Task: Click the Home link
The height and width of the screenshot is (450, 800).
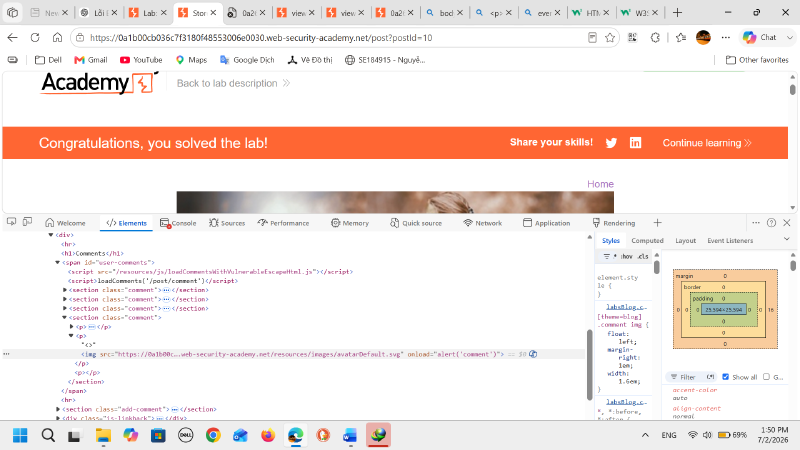Action: point(600,184)
